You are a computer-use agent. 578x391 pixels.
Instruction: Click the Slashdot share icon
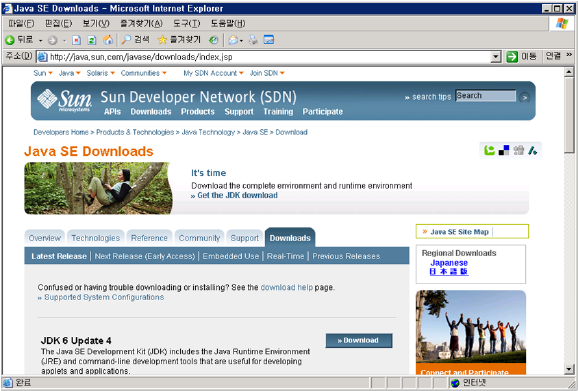point(533,150)
